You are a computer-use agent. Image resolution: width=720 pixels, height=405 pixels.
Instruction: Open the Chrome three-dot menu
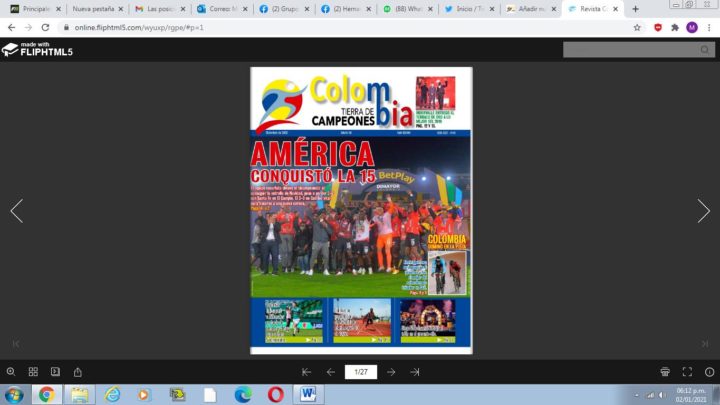click(x=709, y=28)
